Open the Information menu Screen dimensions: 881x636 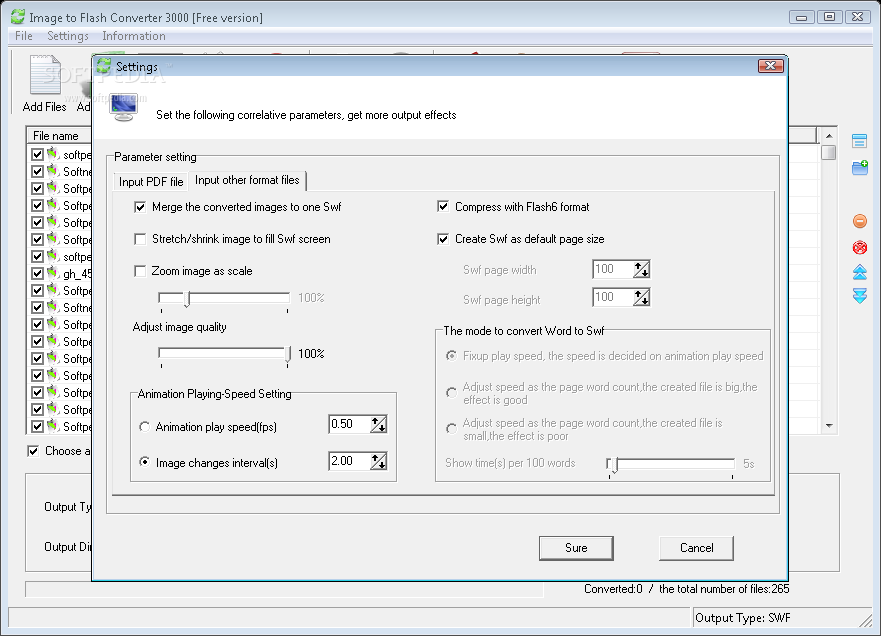point(134,36)
